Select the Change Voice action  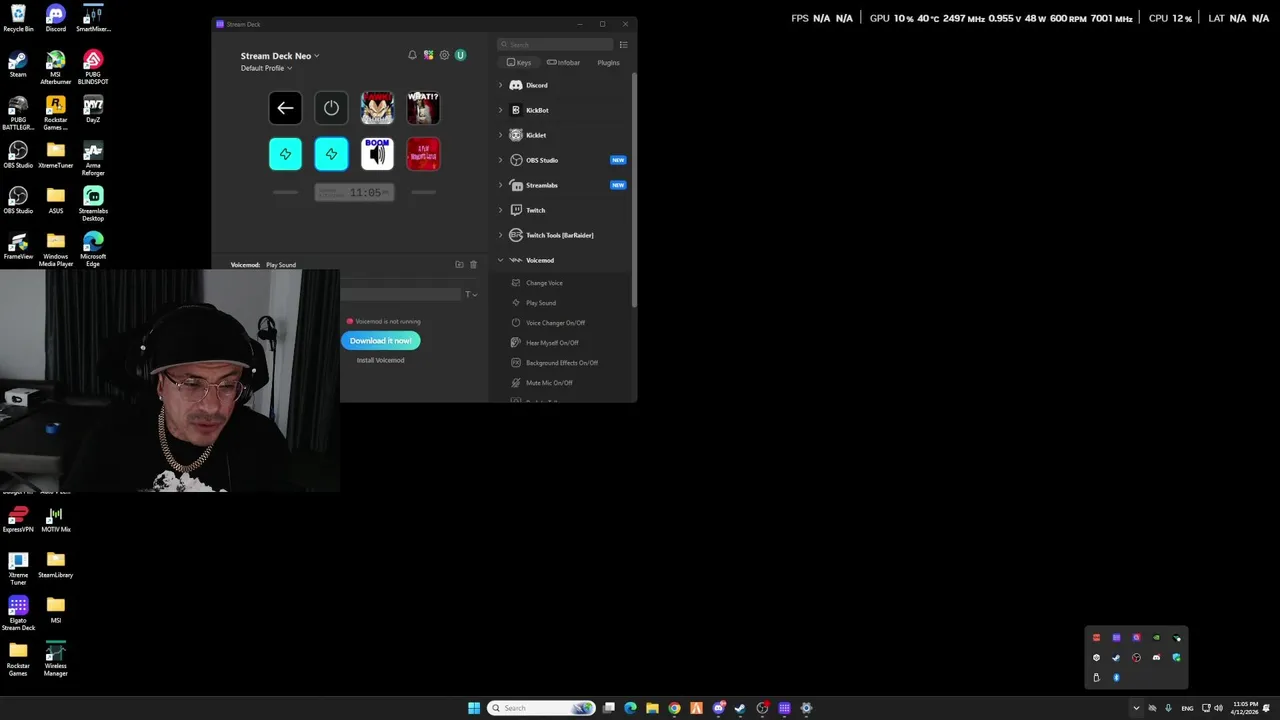point(544,283)
